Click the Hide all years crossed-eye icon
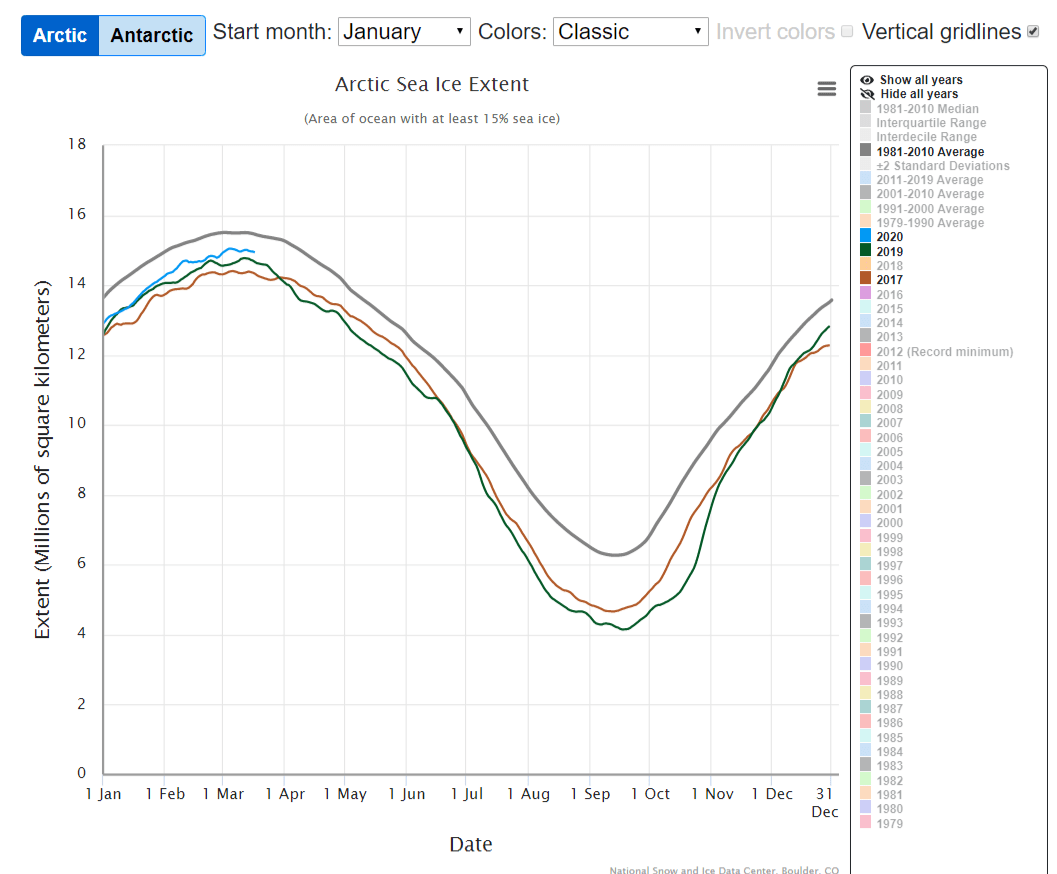Image resolution: width=1057 pixels, height=874 pixels. click(x=866, y=94)
